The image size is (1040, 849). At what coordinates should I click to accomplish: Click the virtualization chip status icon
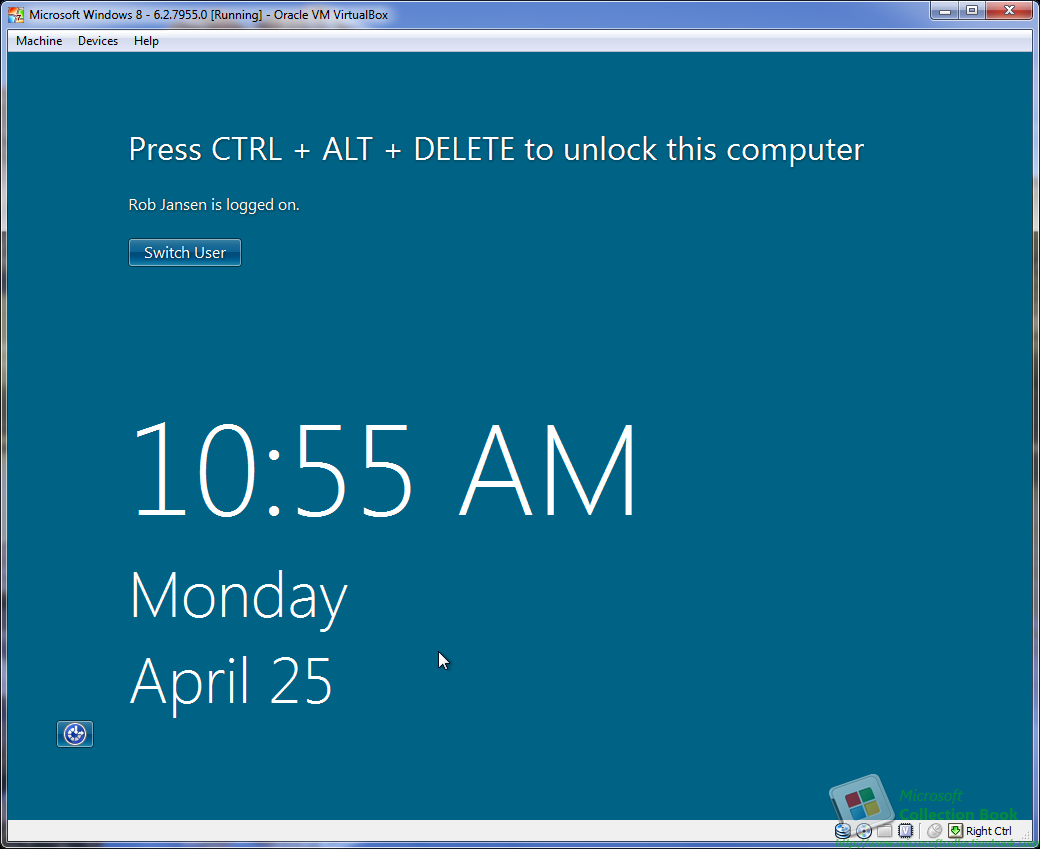click(905, 830)
